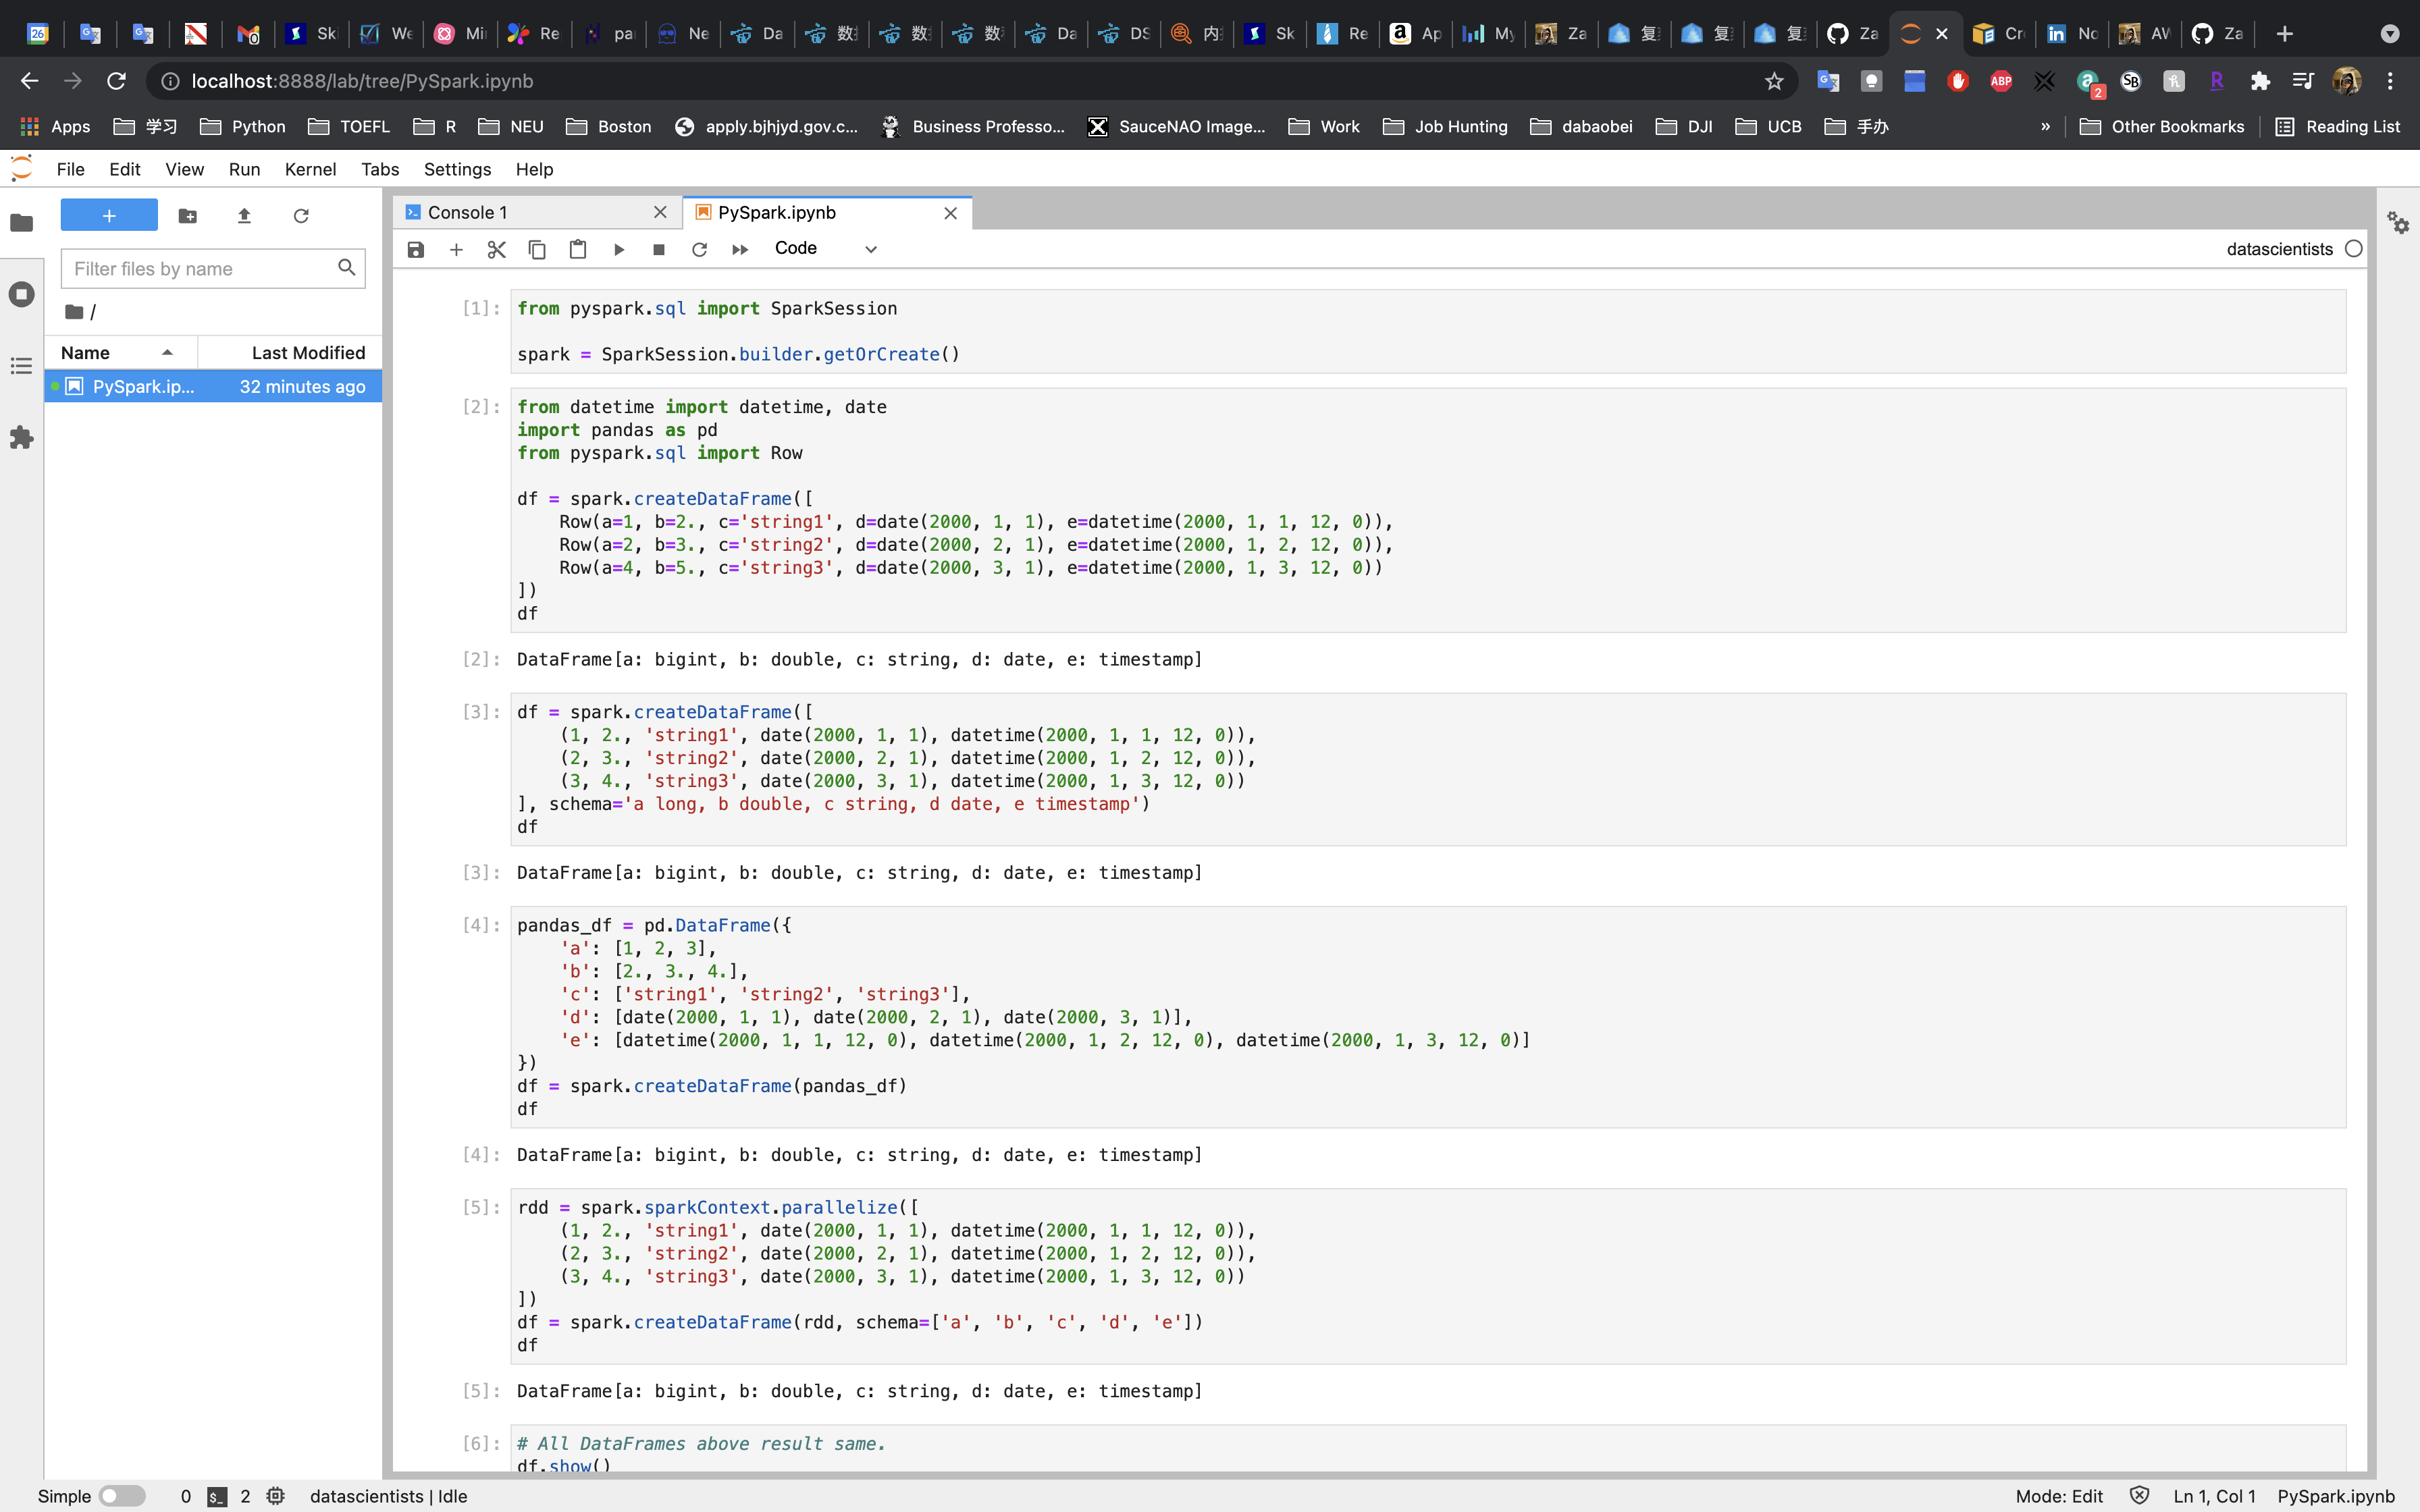Open the Table of Contents sidebar
Viewport: 2420px width, 1512px height.
22,366
